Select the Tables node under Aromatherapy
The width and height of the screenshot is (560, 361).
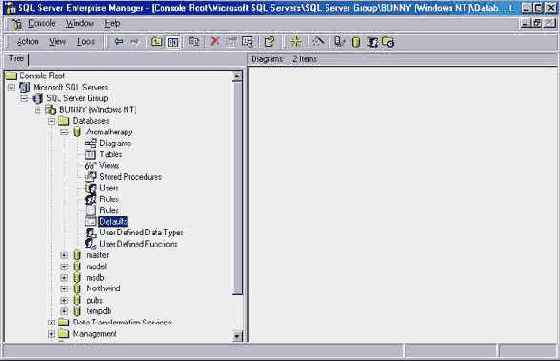pos(111,154)
